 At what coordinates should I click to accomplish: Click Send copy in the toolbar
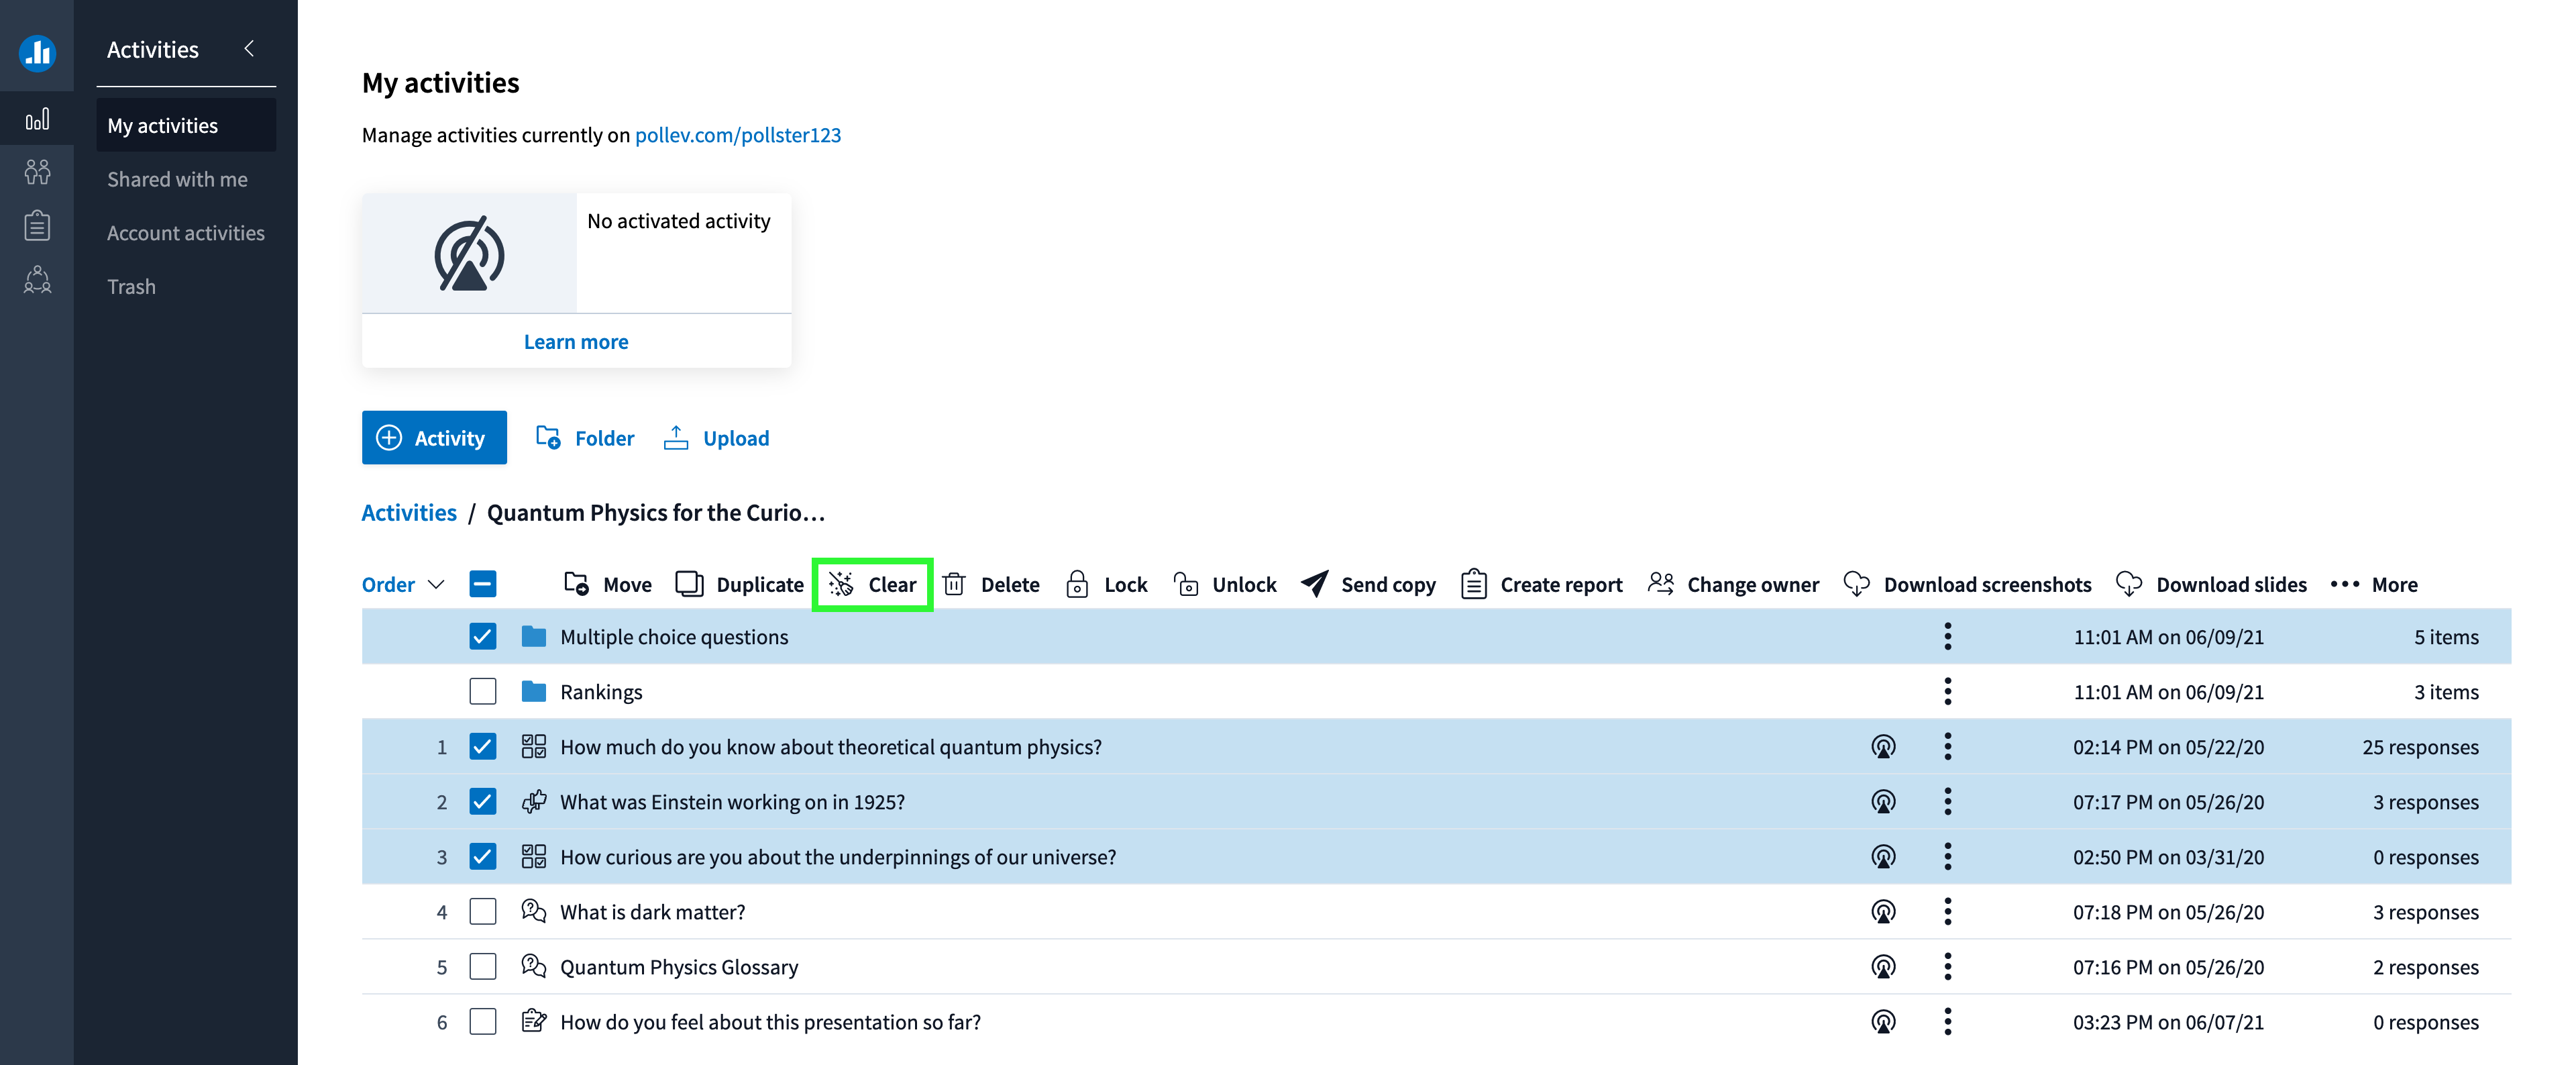point(1368,585)
